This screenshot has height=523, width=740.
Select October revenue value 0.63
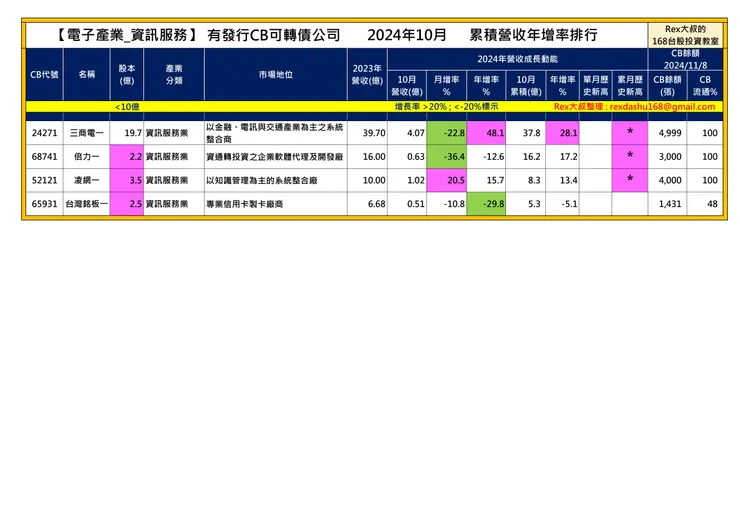[x=416, y=157]
